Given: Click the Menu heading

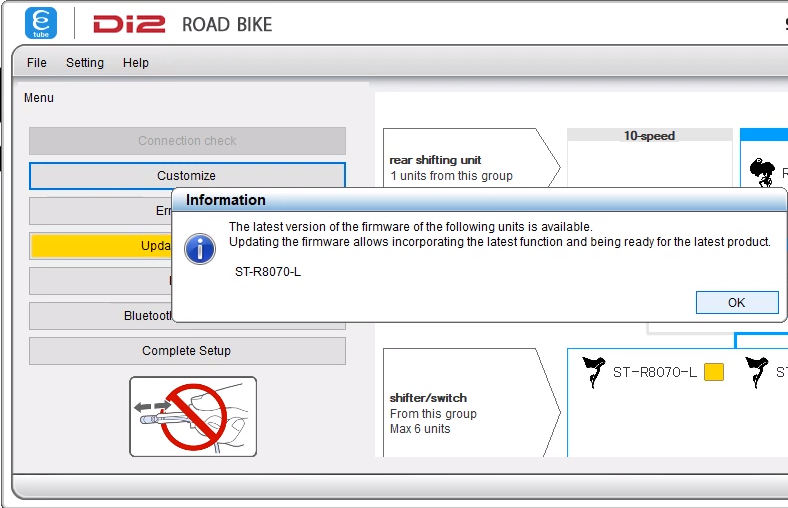Looking at the screenshot, I should click(39, 97).
